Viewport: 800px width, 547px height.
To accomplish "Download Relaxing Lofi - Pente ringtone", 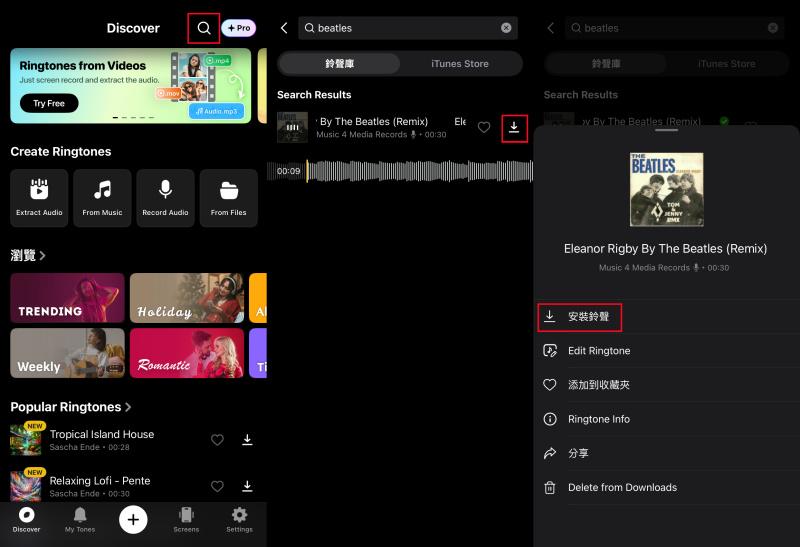I will pyautogui.click(x=247, y=486).
